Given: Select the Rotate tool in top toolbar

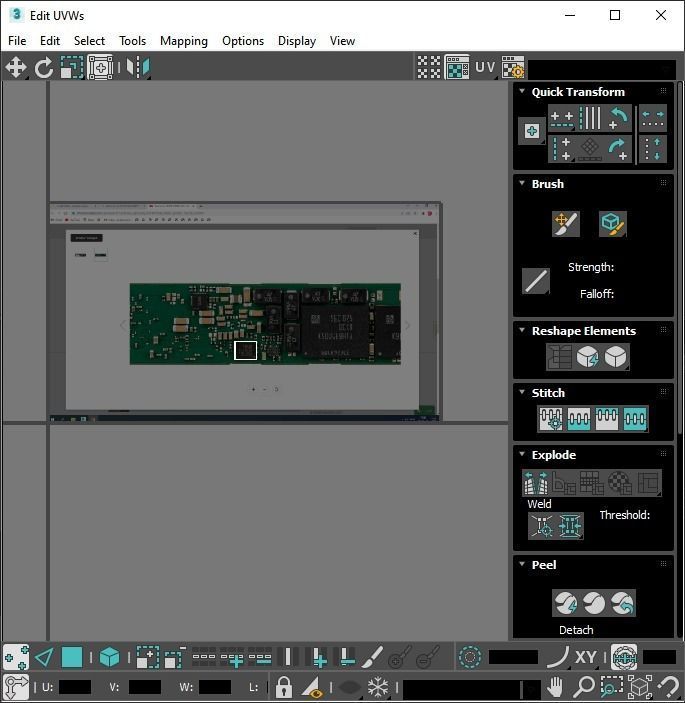Looking at the screenshot, I should (x=43, y=68).
